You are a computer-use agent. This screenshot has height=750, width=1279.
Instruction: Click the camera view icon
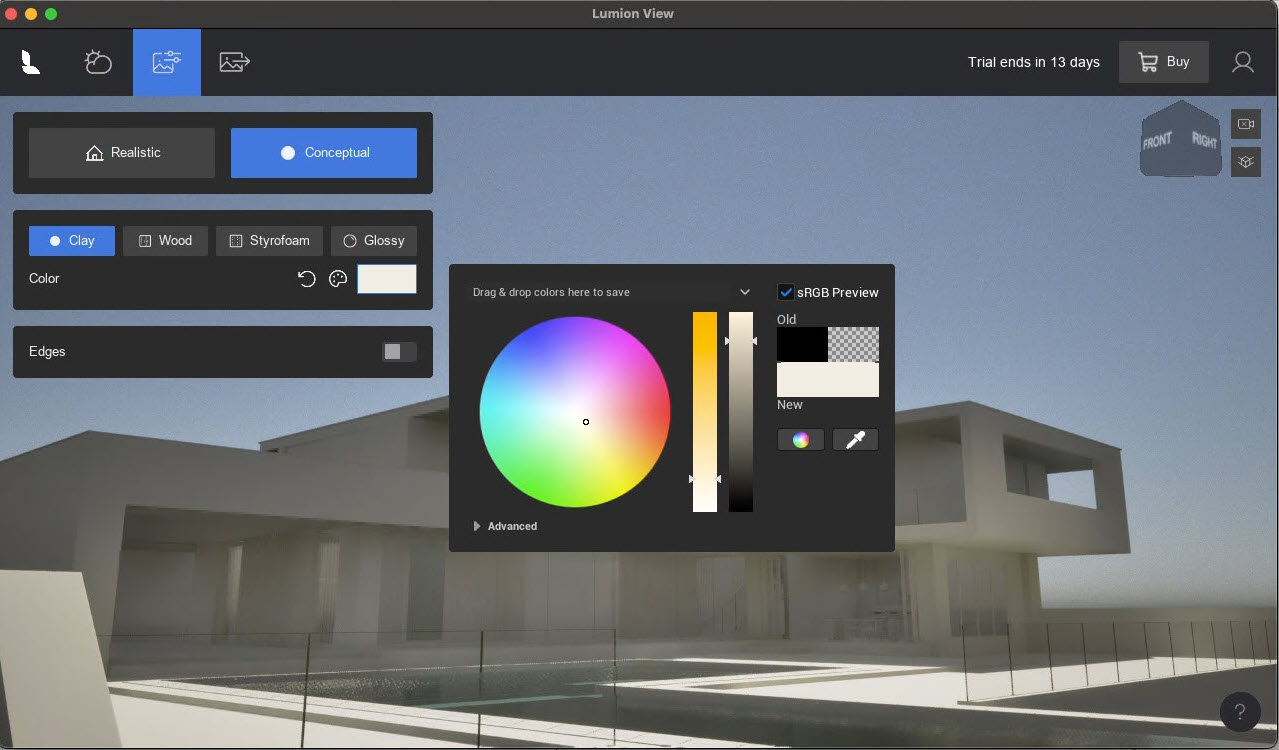(1245, 124)
